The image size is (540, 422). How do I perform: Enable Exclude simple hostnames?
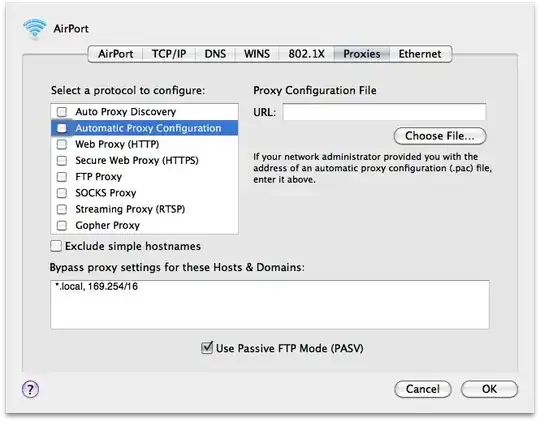pyautogui.click(x=56, y=246)
